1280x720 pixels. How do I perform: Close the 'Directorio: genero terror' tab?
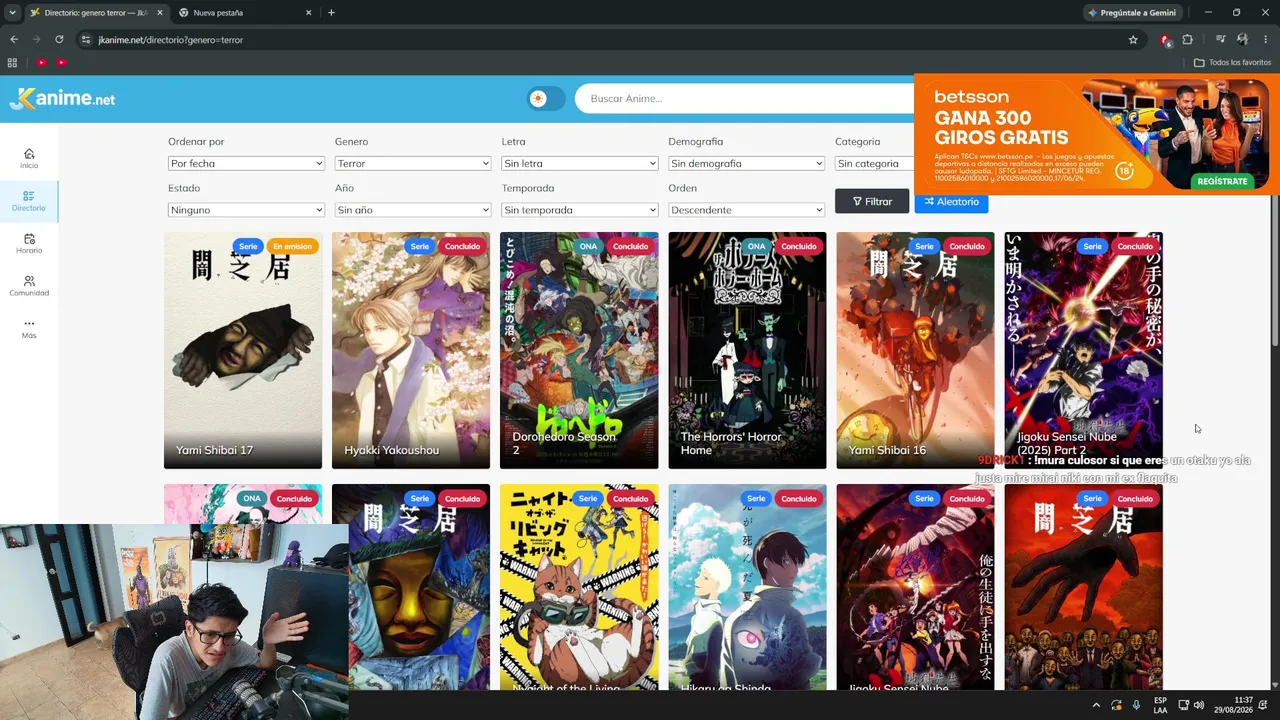coord(160,13)
